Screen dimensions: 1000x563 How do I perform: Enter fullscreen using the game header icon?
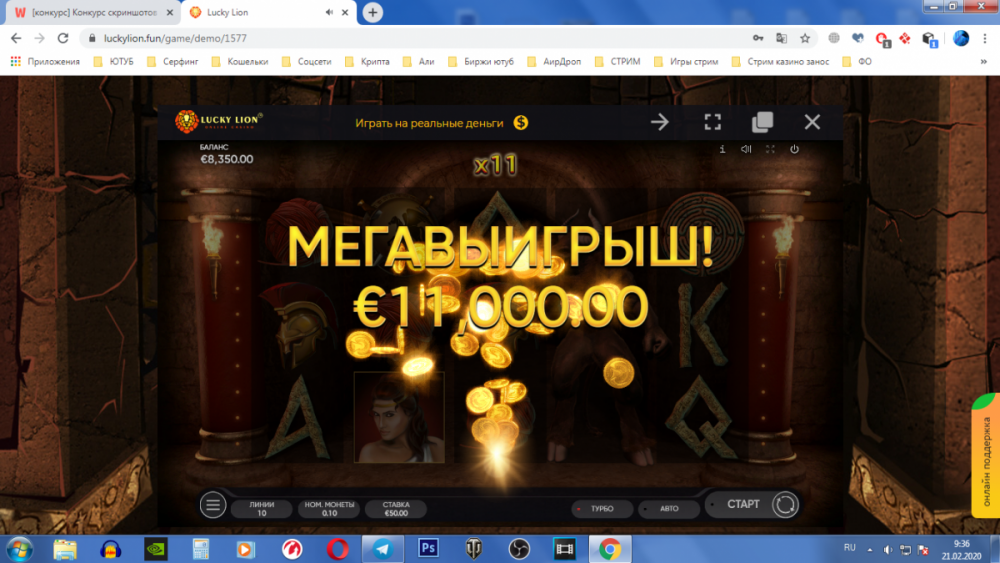712,122
